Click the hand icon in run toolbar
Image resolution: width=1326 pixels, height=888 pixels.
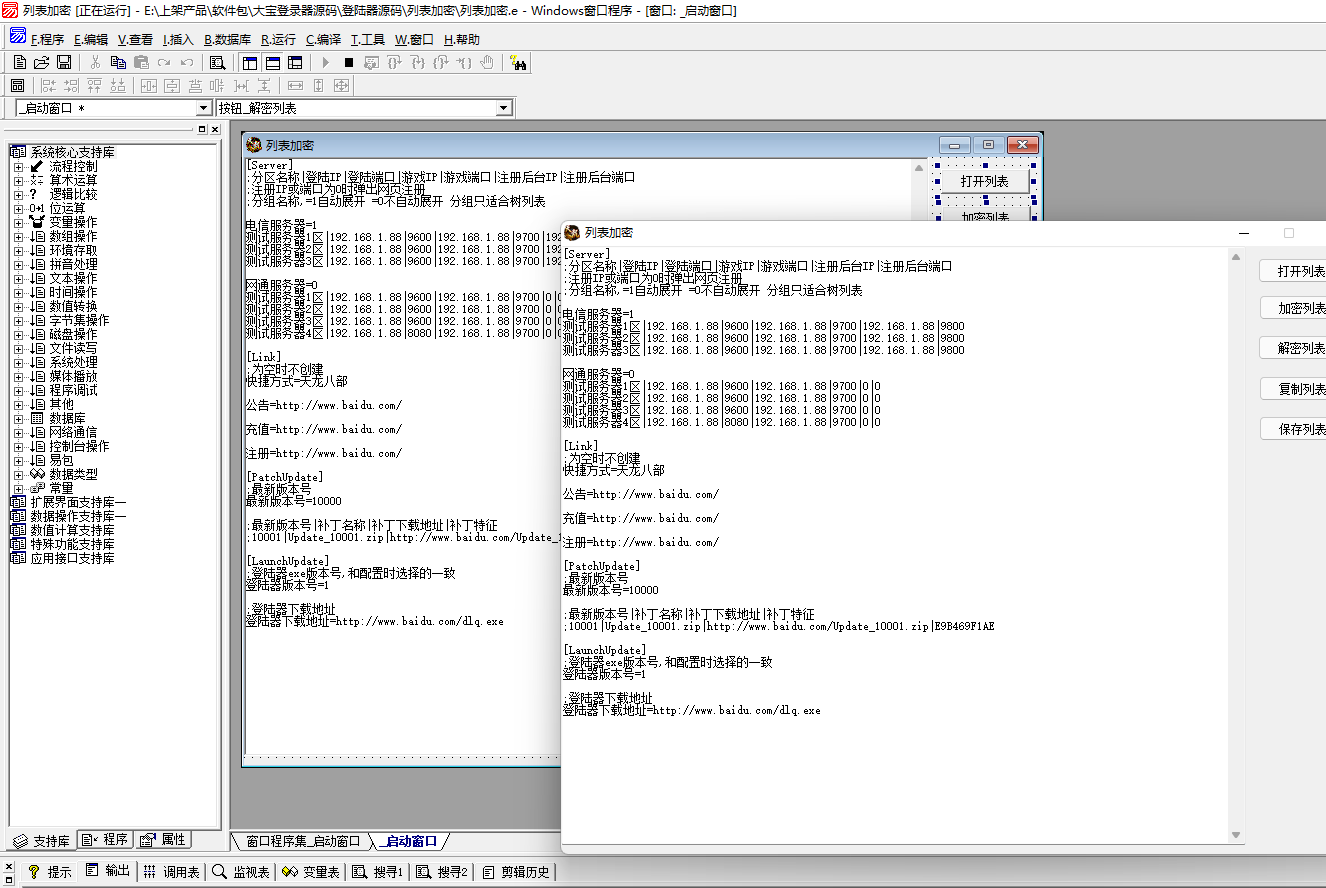(487, 63)
